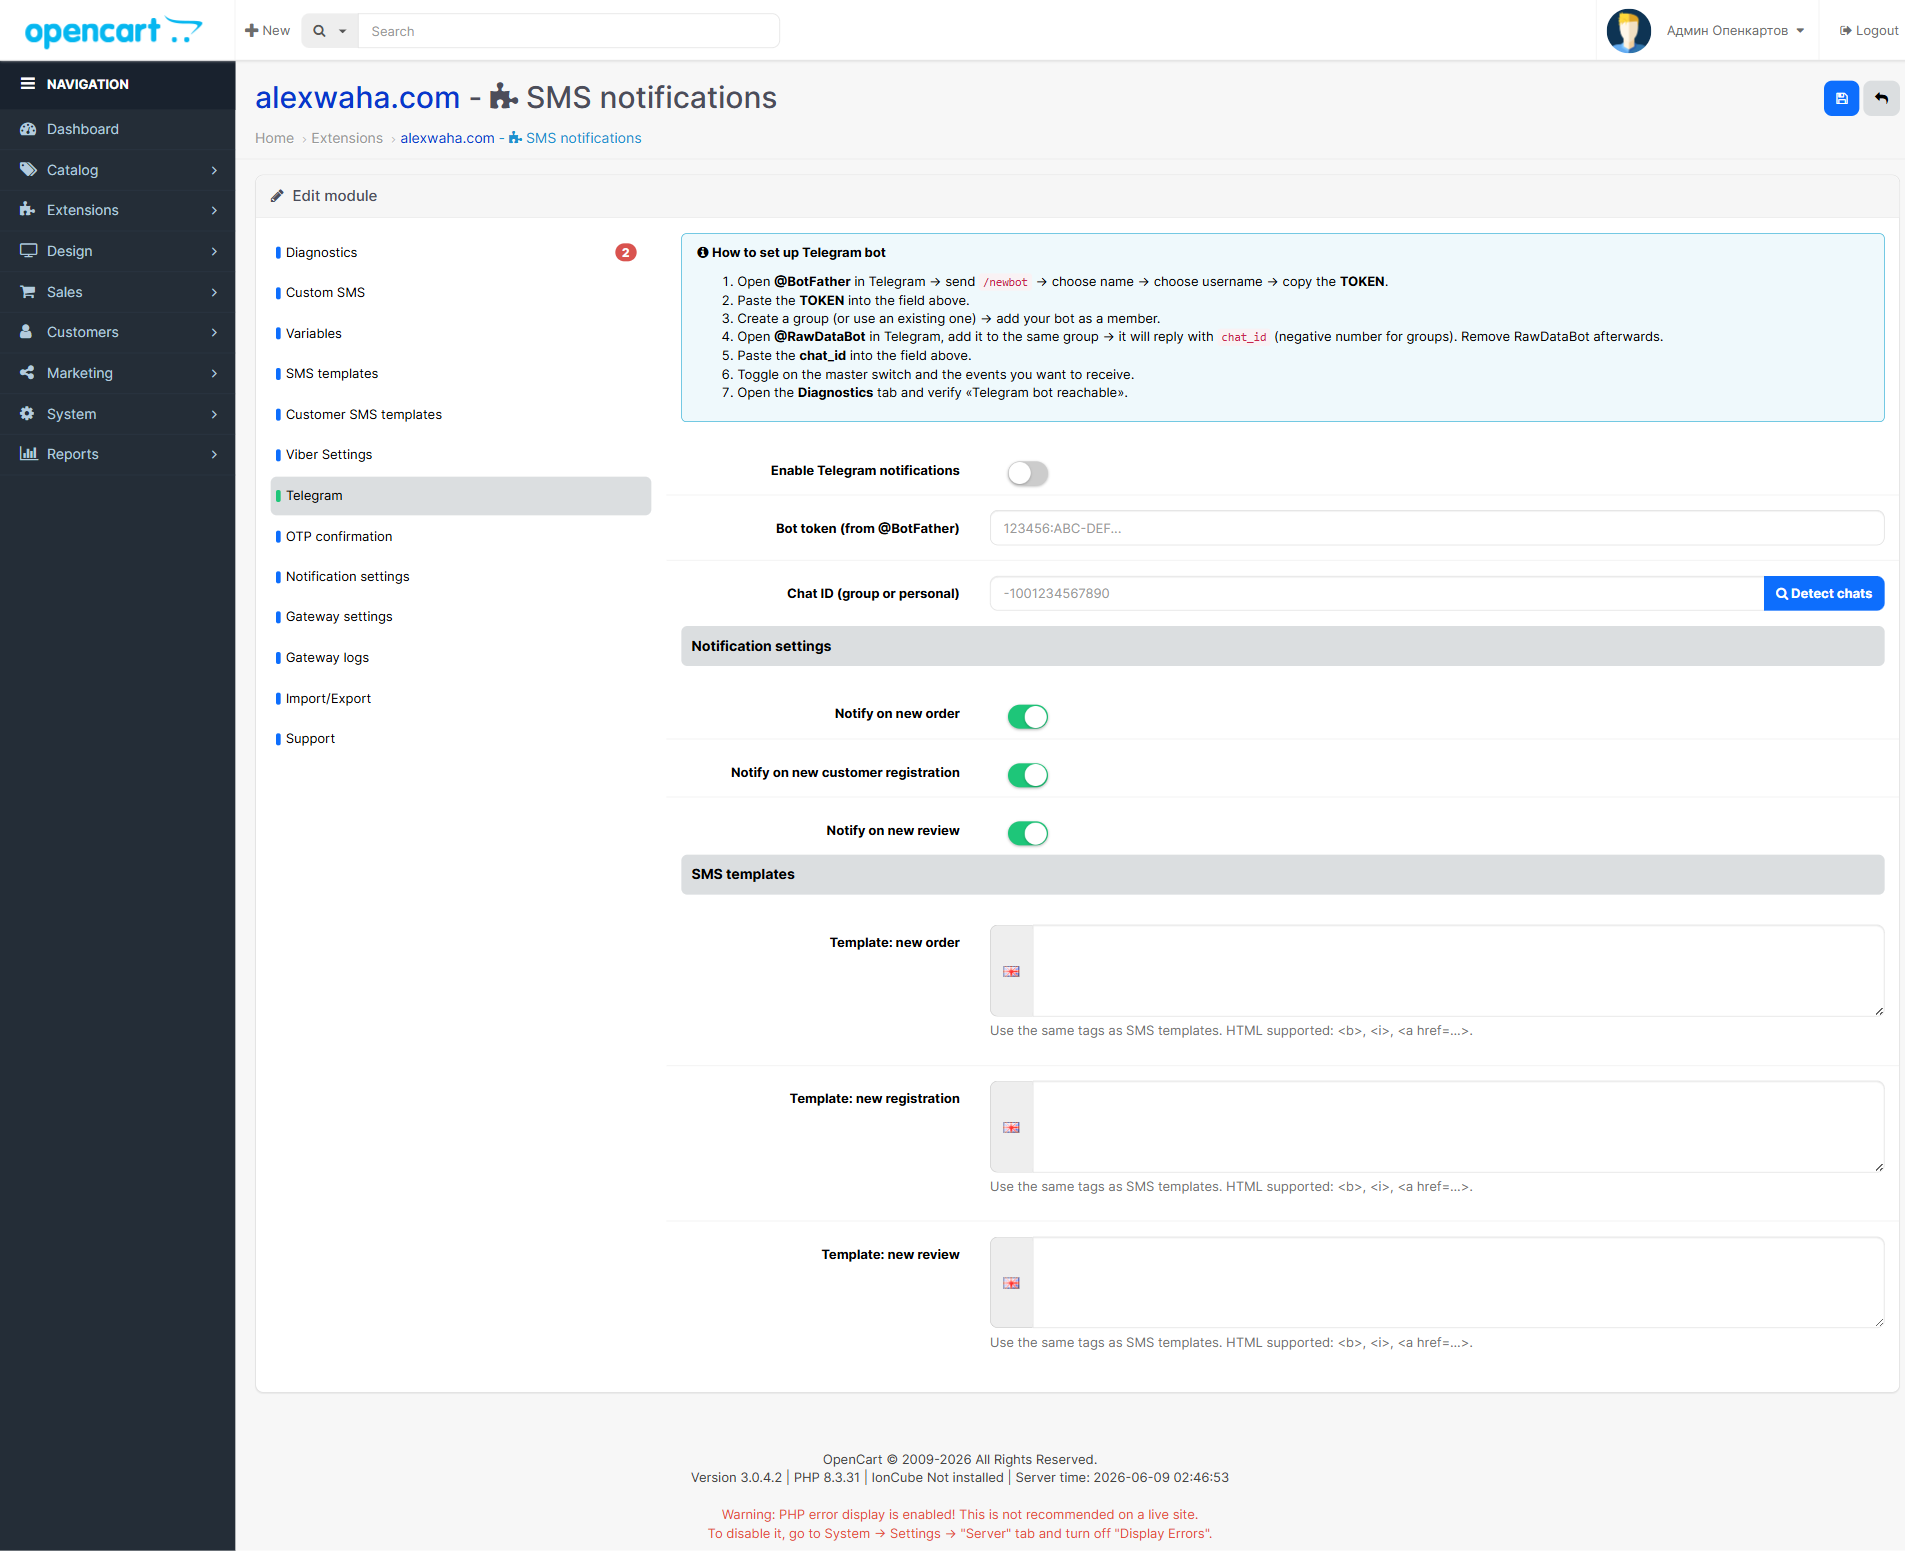Open the Custom SMS tab
This screenshot has height=1551, width=1905.
(x=461, y=293)
